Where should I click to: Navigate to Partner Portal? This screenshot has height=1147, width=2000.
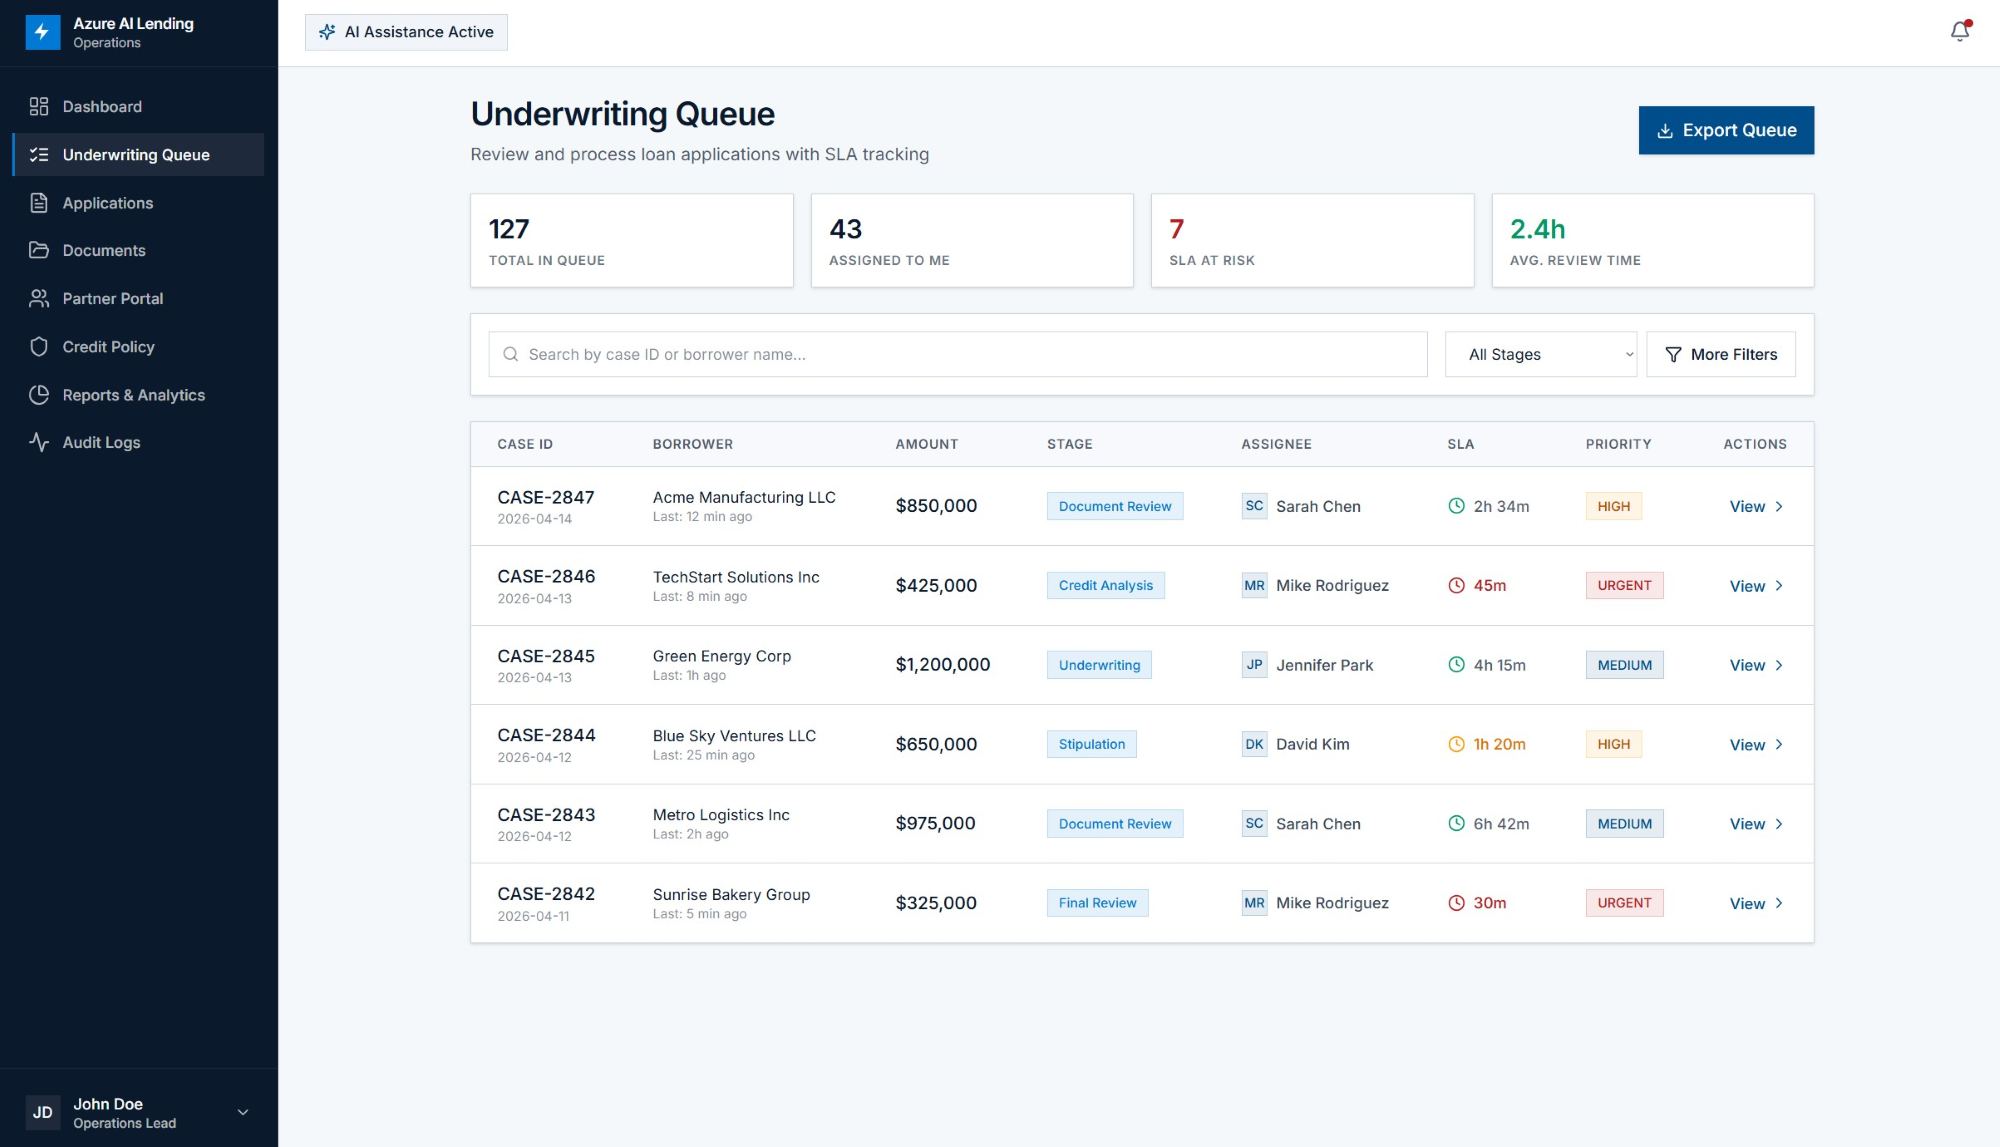tap(138, 298)
